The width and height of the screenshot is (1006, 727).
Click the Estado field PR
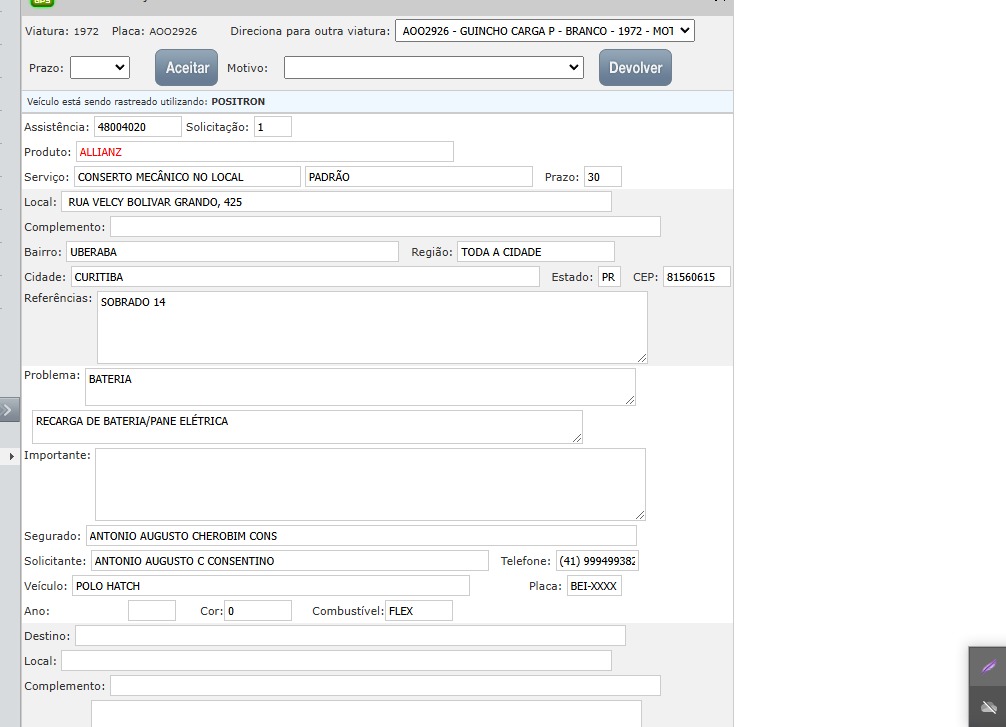(x=610, y=277)
